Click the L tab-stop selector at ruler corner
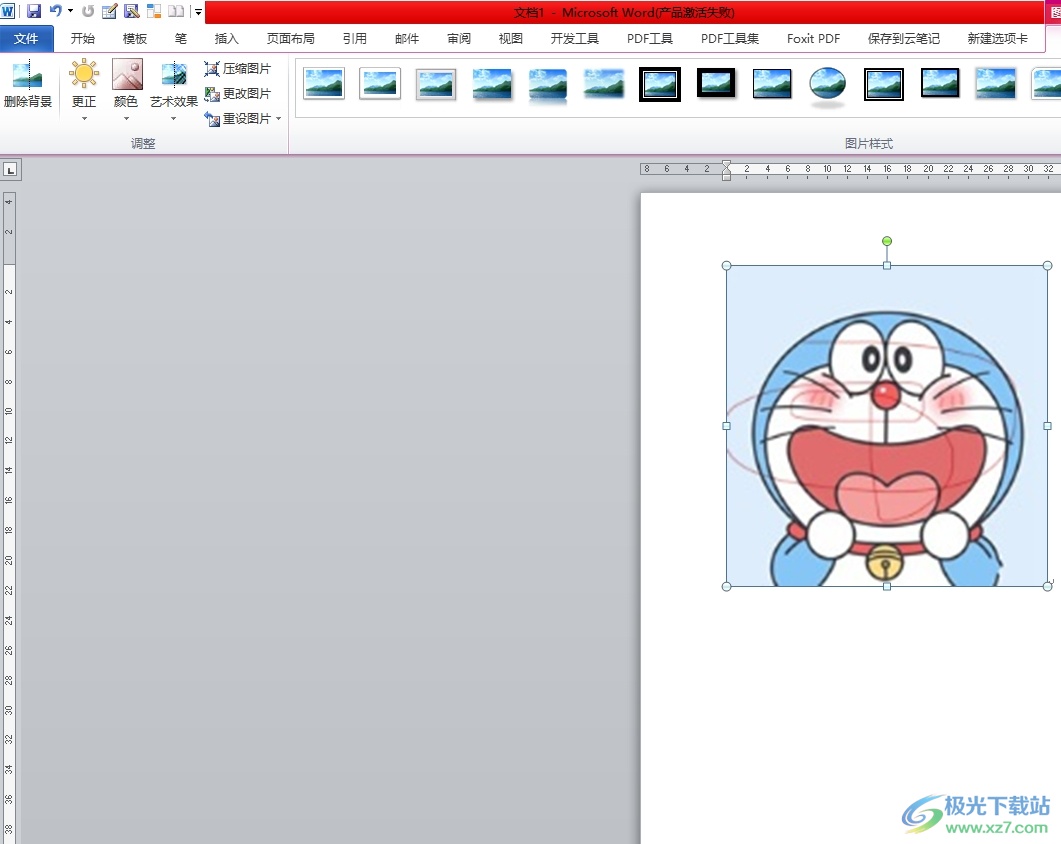Screen dimensions: 1061x844 click(11, 170)
